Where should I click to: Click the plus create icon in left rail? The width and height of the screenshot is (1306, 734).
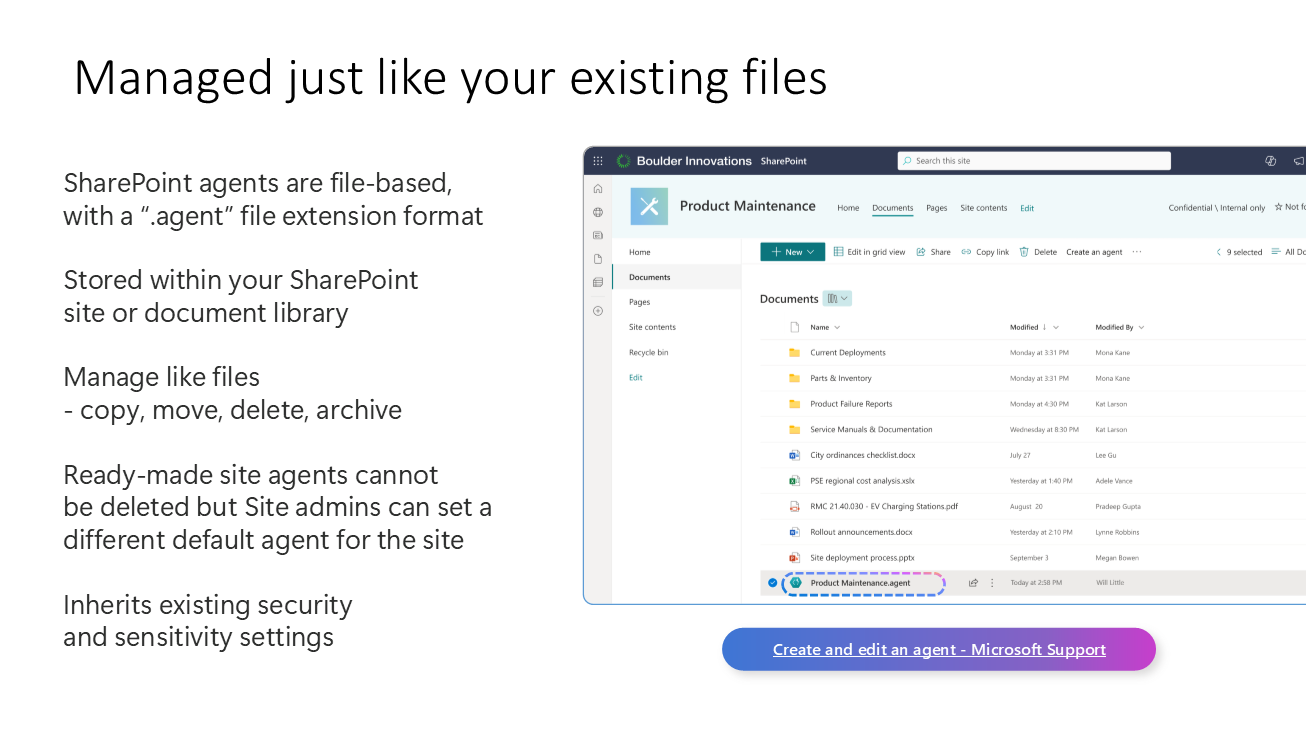598,311
